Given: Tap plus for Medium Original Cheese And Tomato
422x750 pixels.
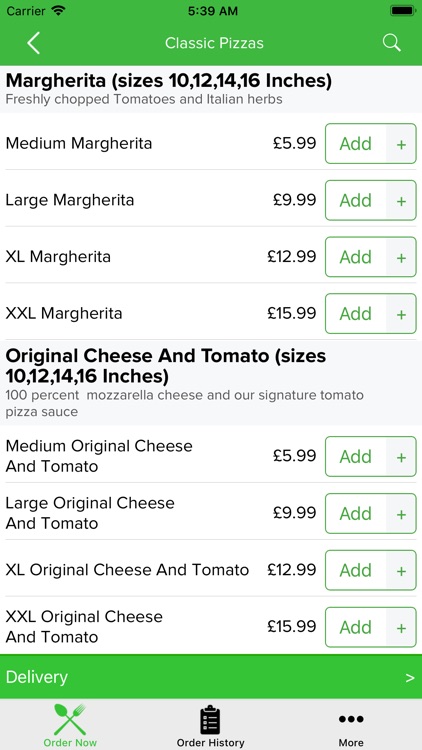Looking at the screenshot, I should (401, 457).
